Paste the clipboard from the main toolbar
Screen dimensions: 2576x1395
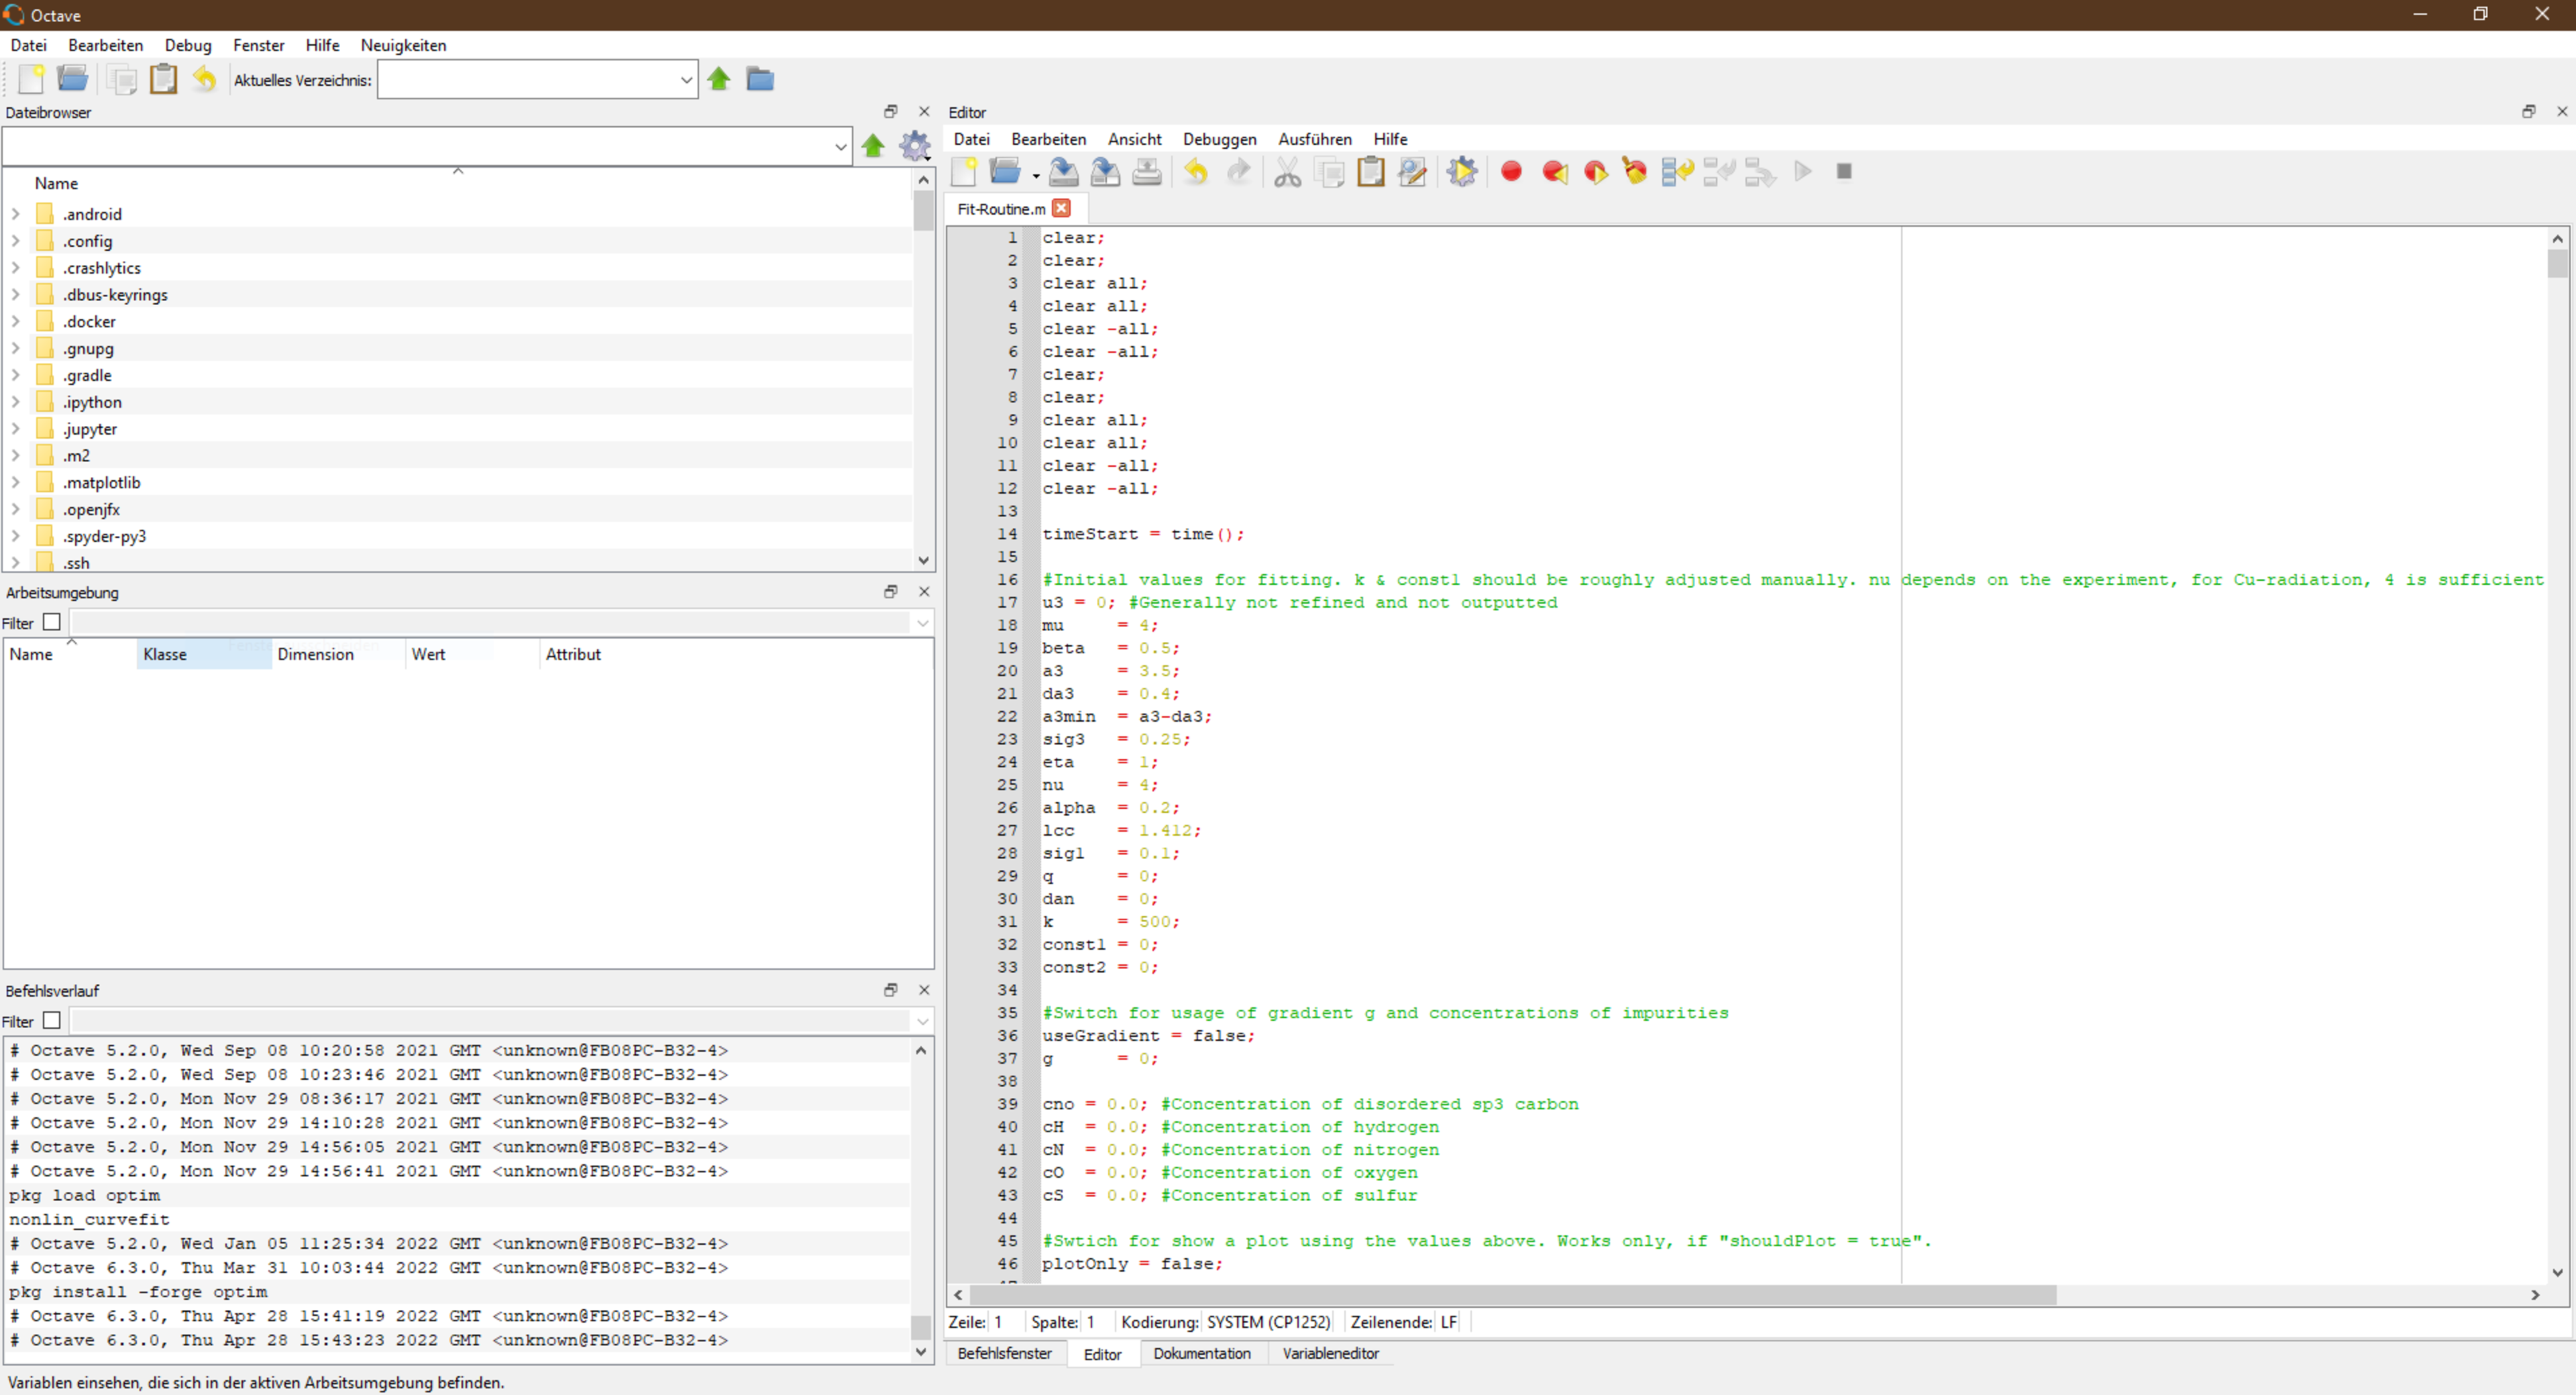point(163,79)
